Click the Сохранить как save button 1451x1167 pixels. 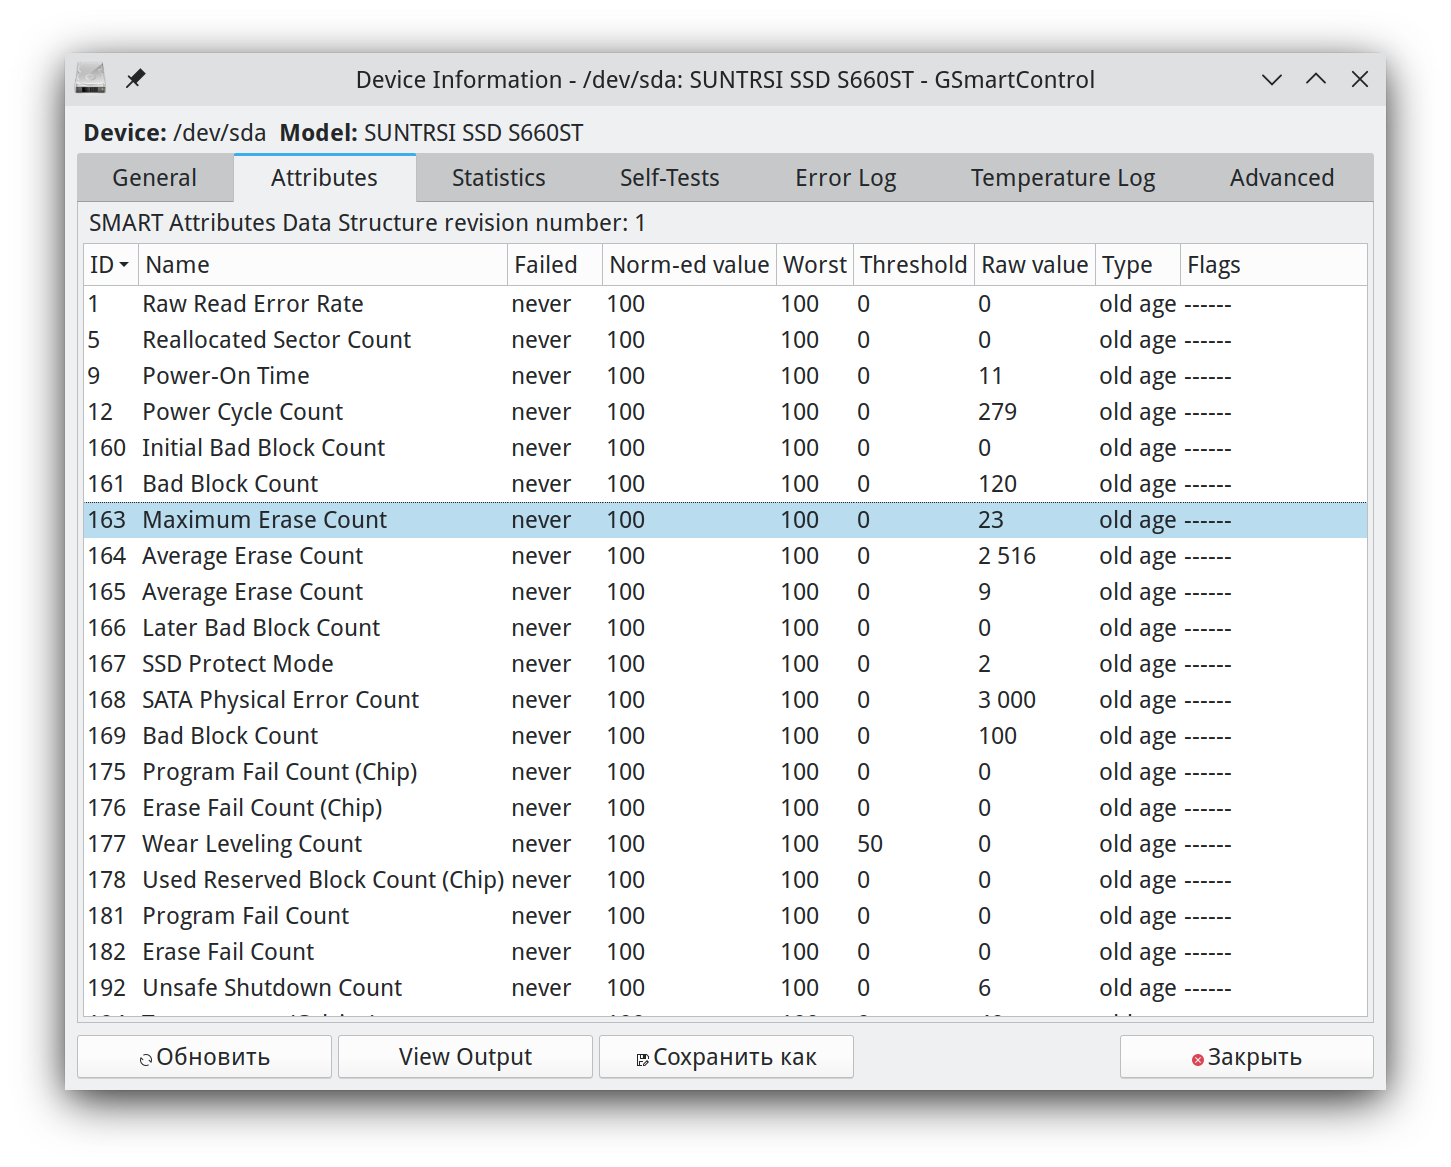[x=727, y=1057]
